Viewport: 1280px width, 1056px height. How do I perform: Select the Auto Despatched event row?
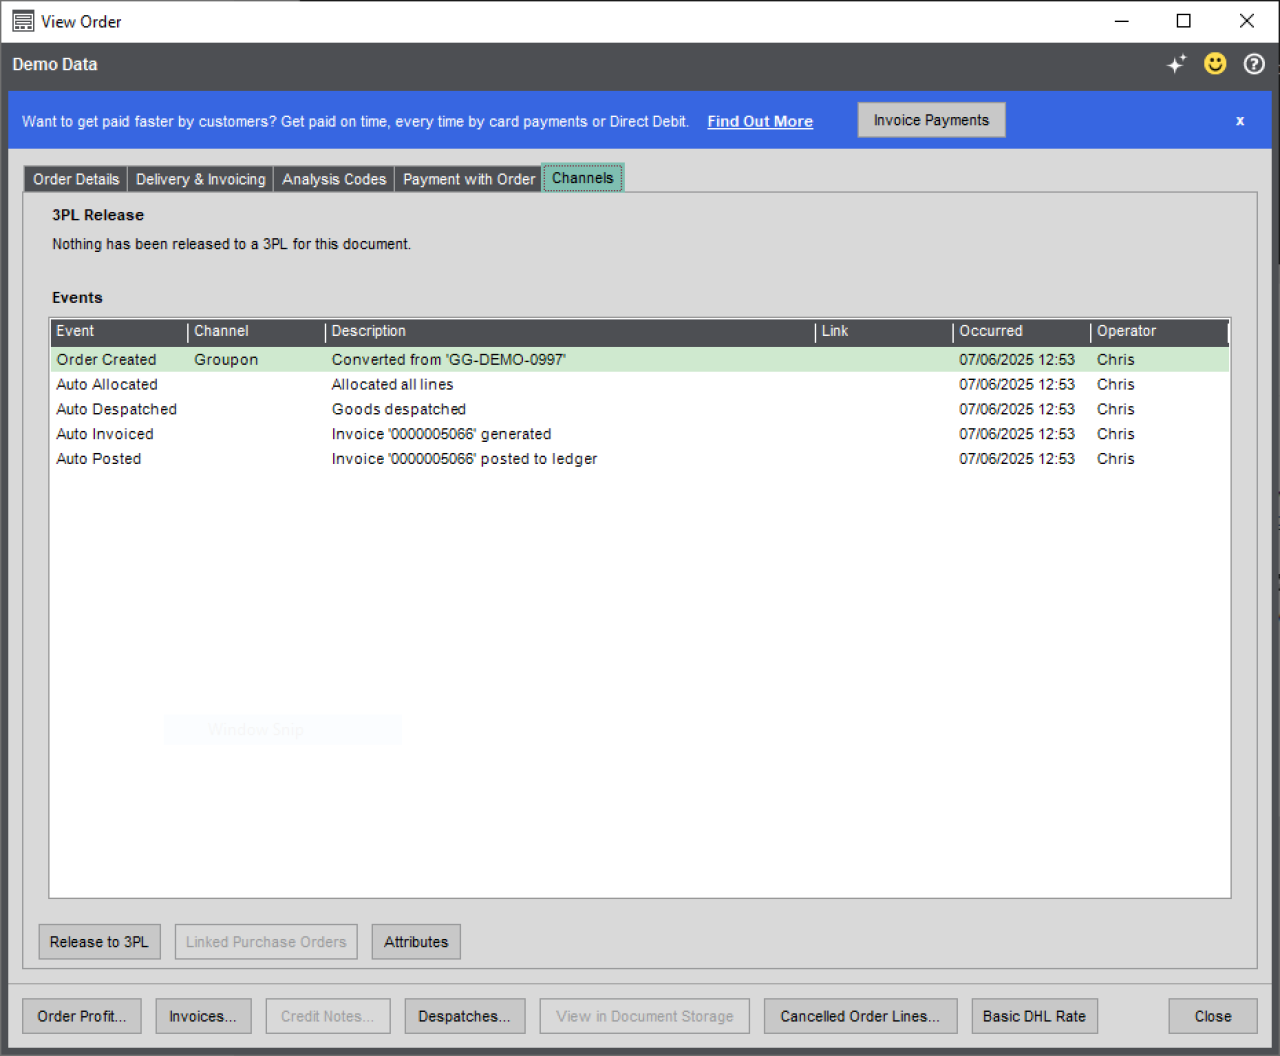pos(640,410)
